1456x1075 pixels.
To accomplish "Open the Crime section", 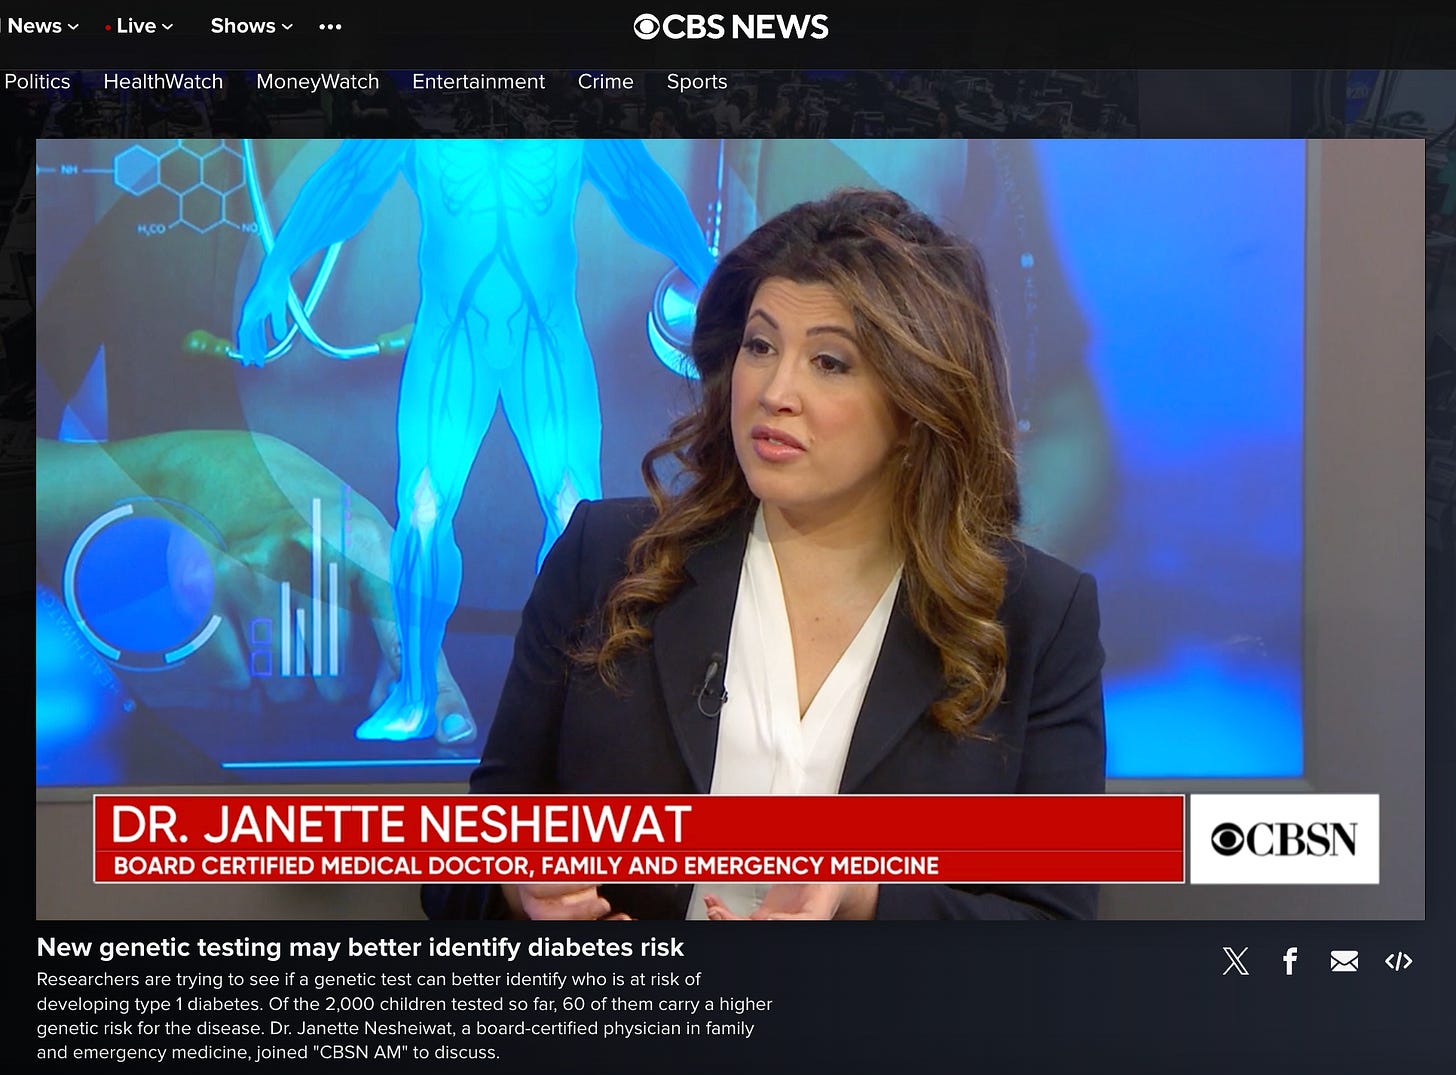I will (x=605, y=82).
